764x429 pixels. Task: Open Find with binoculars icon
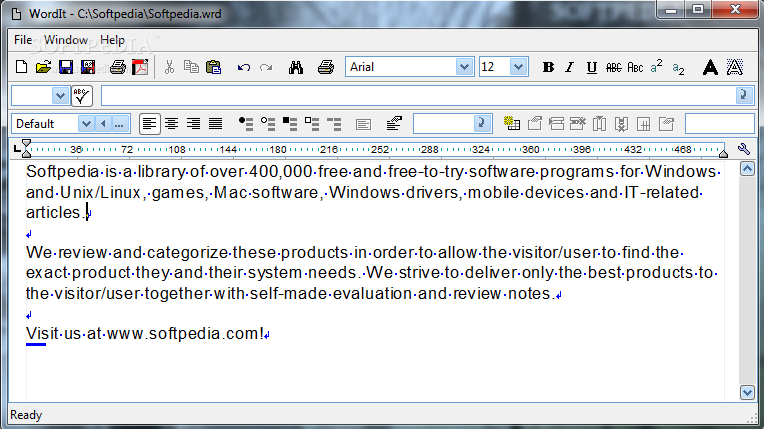(296, 67)
